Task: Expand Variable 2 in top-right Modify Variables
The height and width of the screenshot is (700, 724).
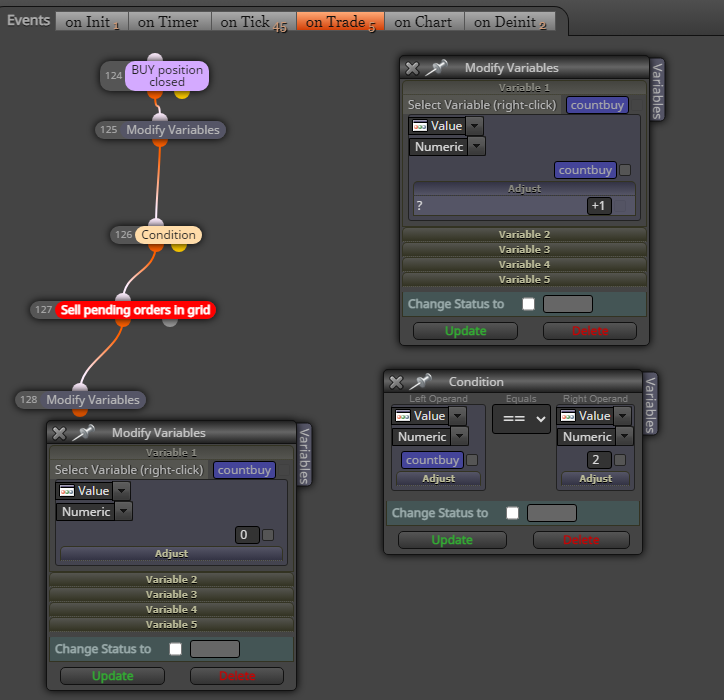Action: point(524,235)
